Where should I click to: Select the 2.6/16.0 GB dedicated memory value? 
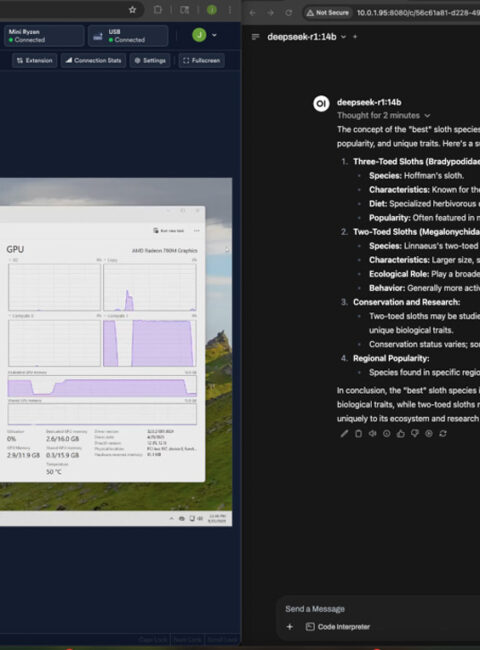coord(62,439)
